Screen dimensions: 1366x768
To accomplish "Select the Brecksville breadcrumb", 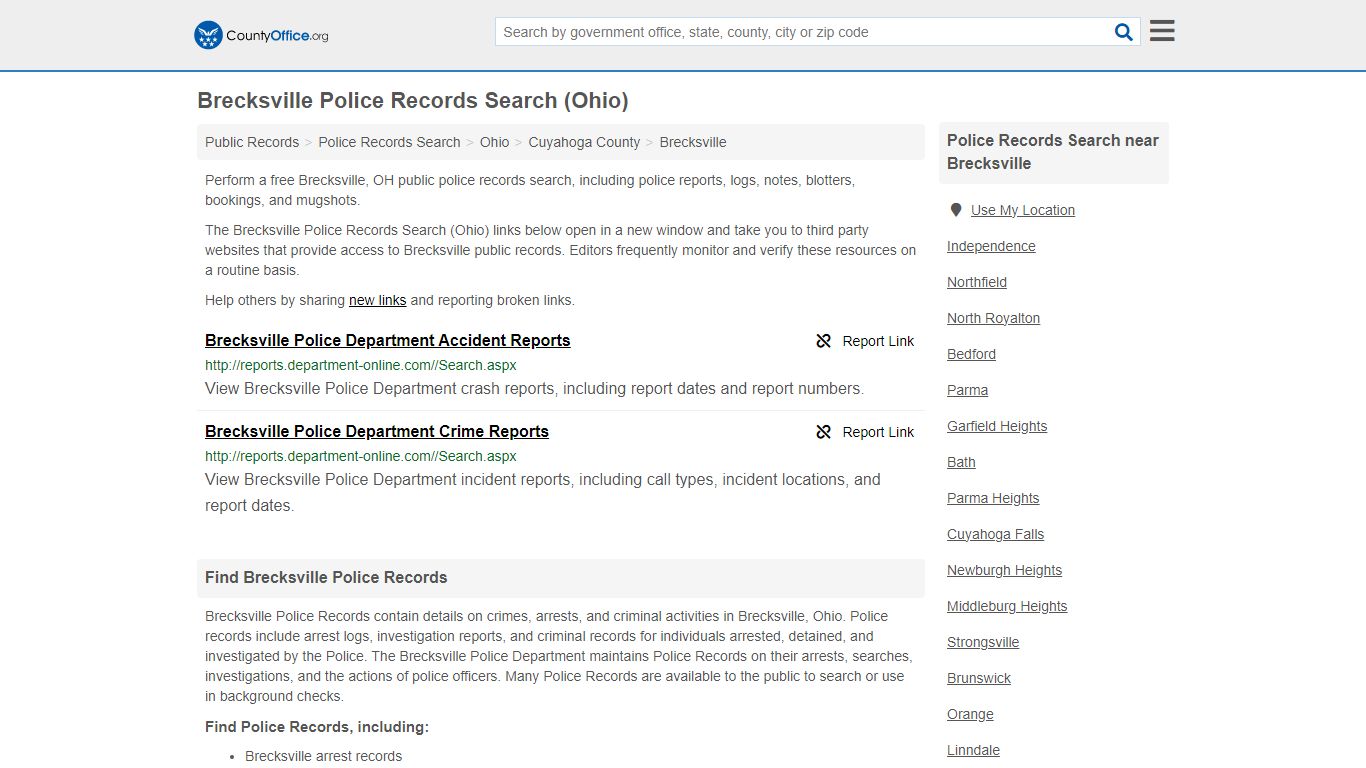I will coord(693,142).
